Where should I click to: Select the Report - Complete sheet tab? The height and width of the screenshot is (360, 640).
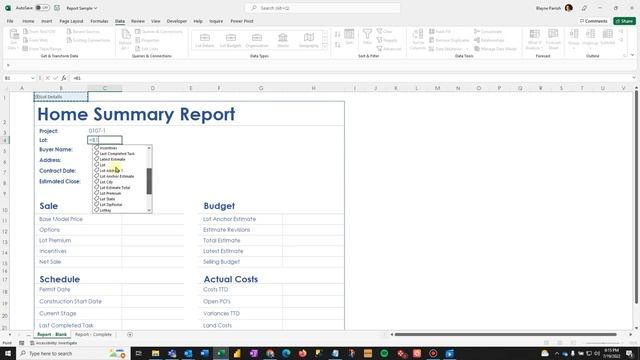(93, 334)
